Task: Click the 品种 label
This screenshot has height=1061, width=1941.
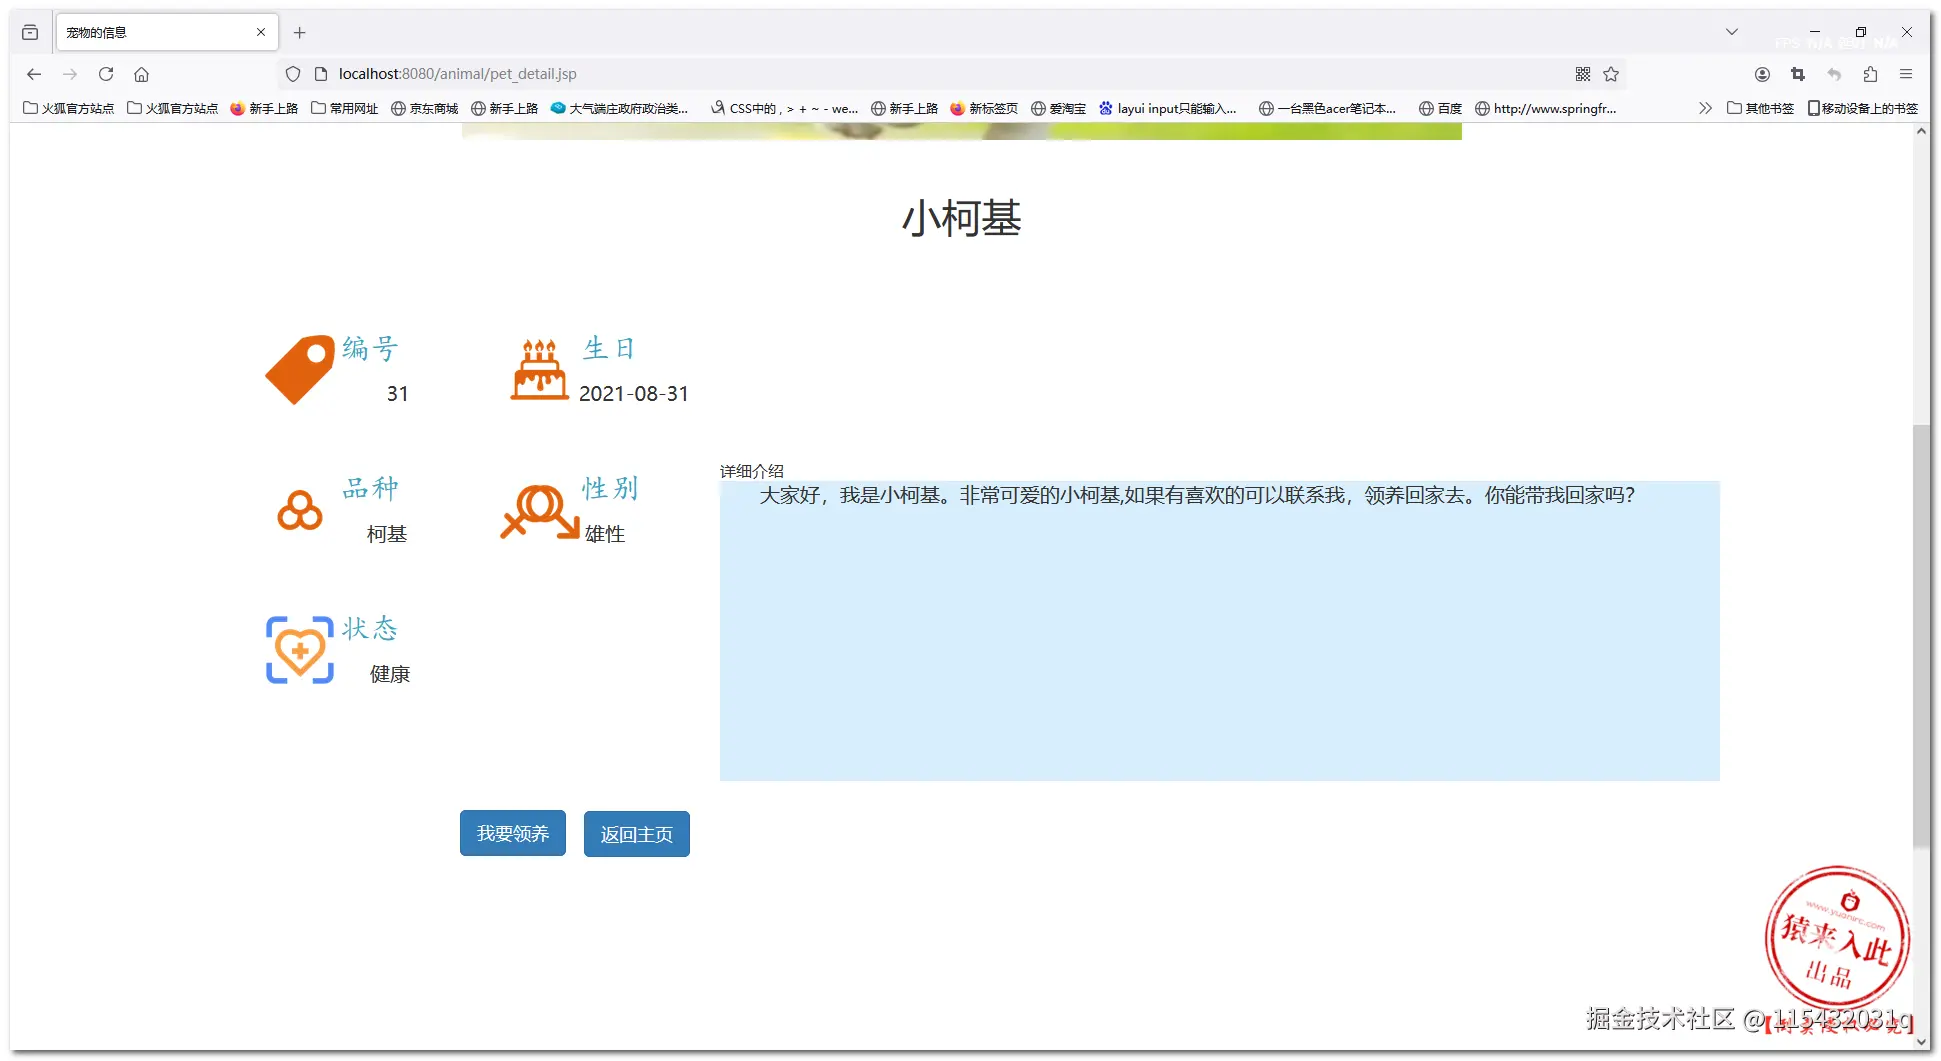Action: coord(371,488)
